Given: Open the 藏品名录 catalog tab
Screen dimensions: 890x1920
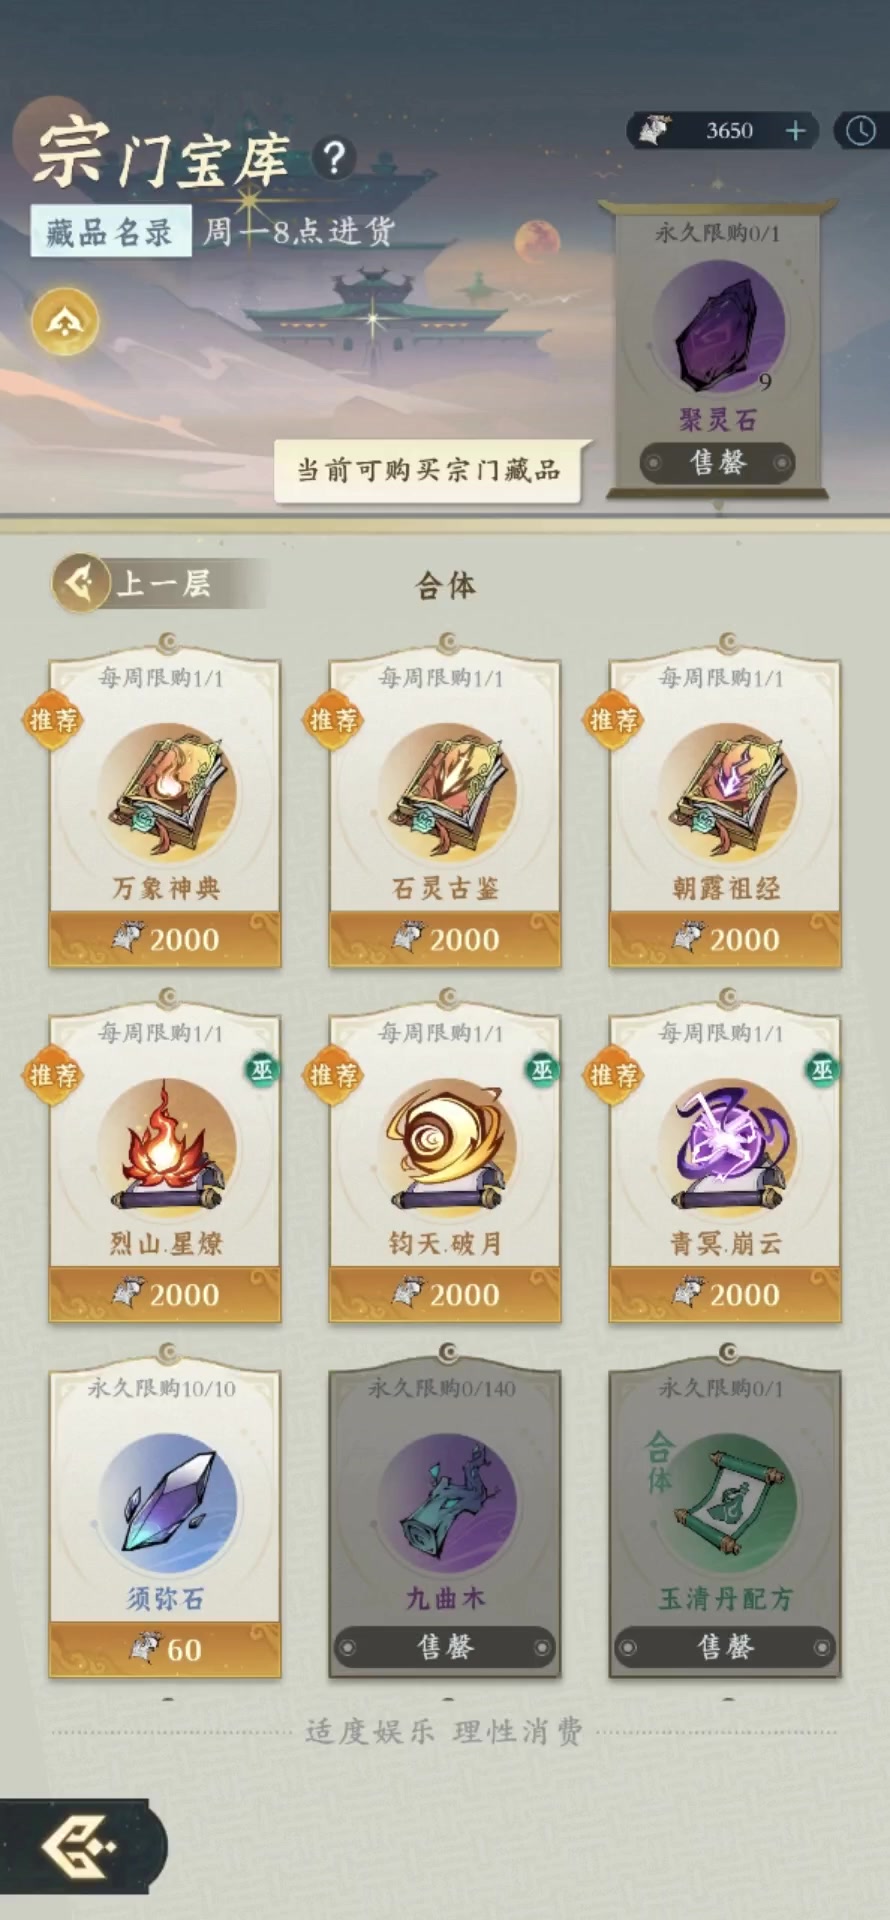Looking at the screenshot, I should click(x=110, y=232).
